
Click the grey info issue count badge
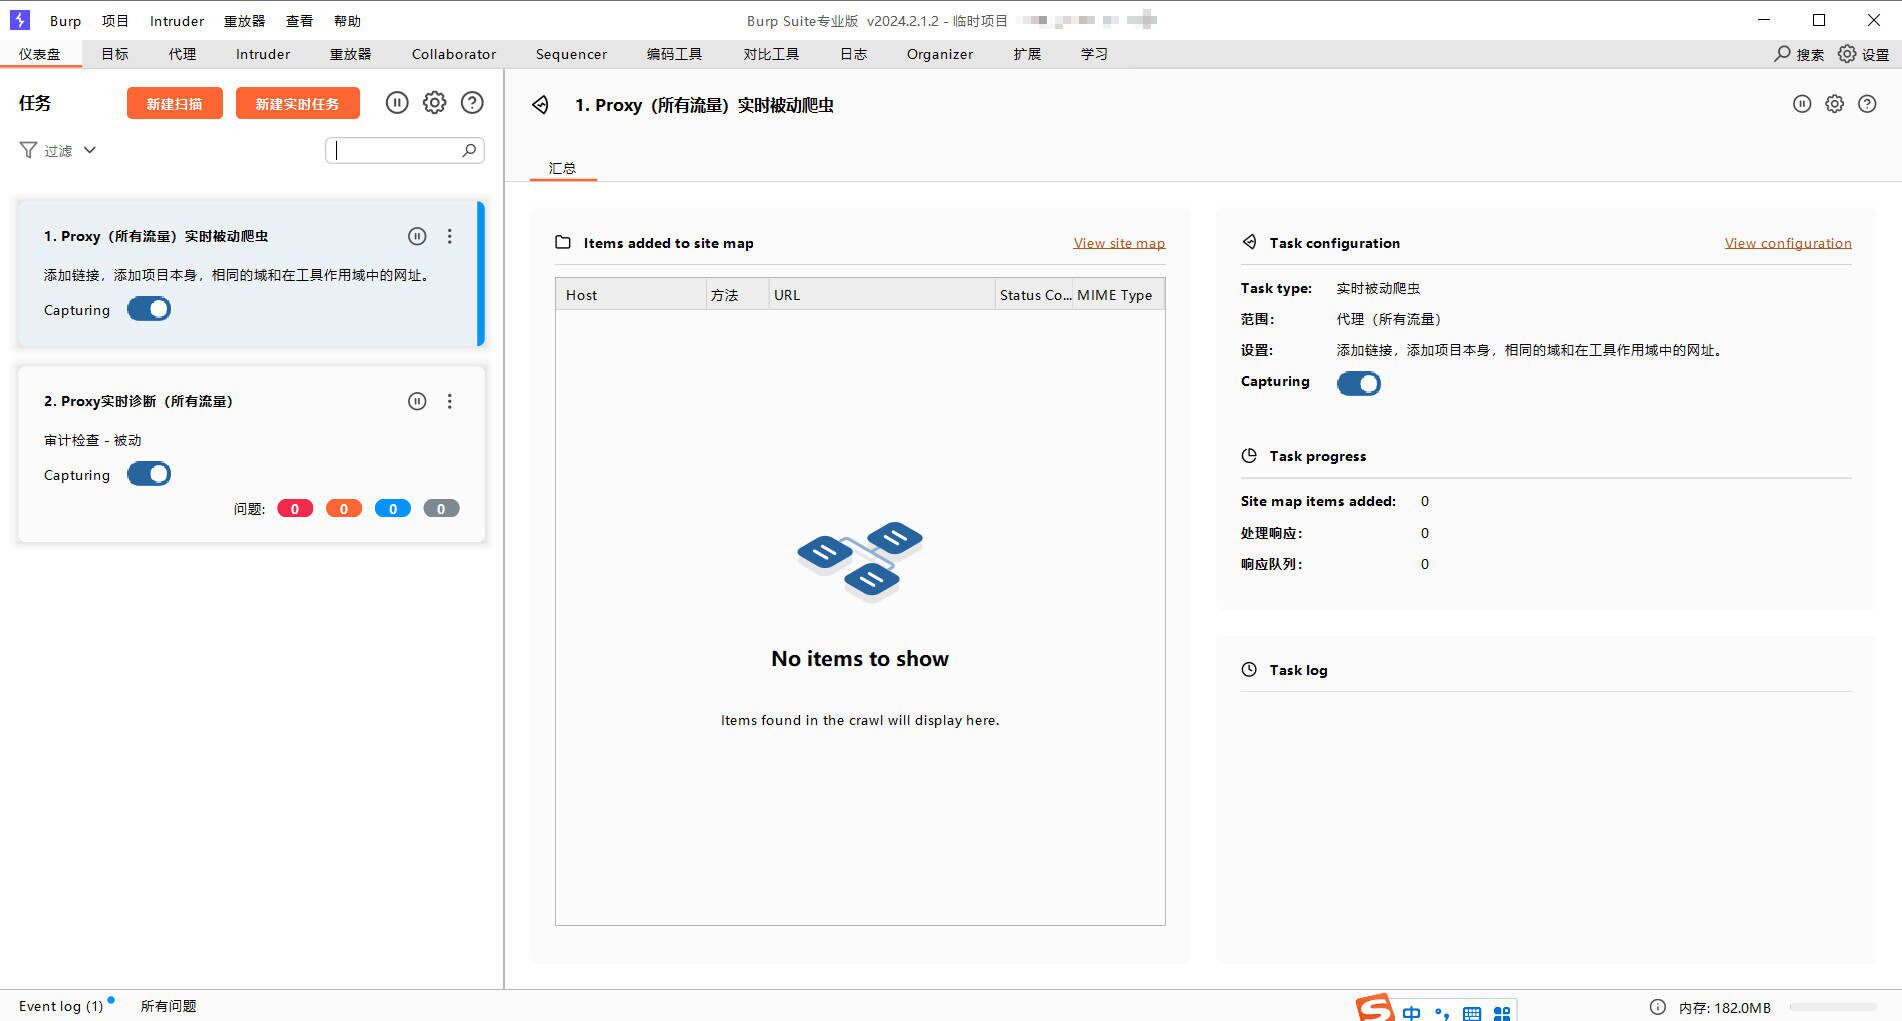441,509
